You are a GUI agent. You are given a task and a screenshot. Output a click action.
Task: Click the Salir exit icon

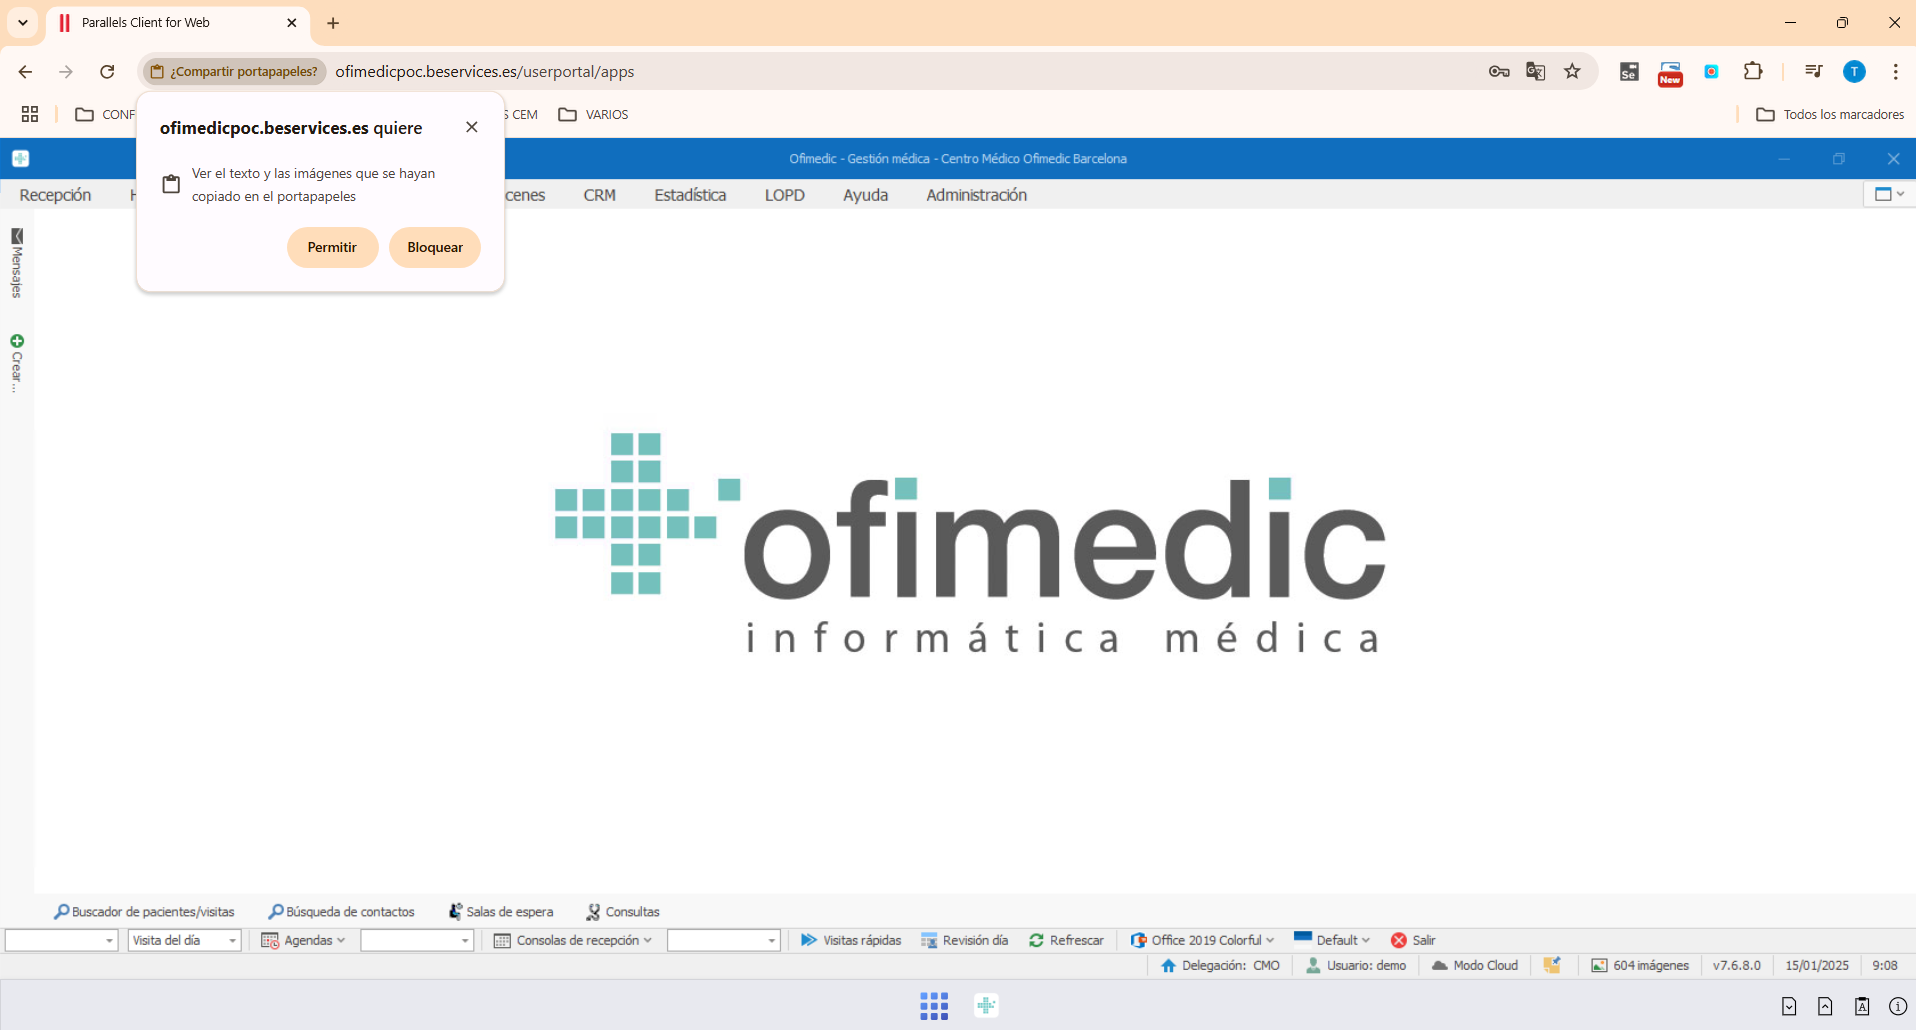[1399, 940]
